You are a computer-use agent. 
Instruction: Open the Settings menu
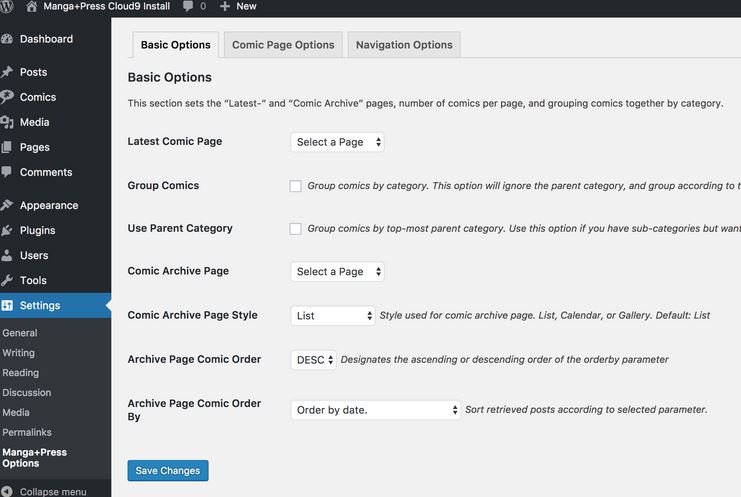[55, 306]
